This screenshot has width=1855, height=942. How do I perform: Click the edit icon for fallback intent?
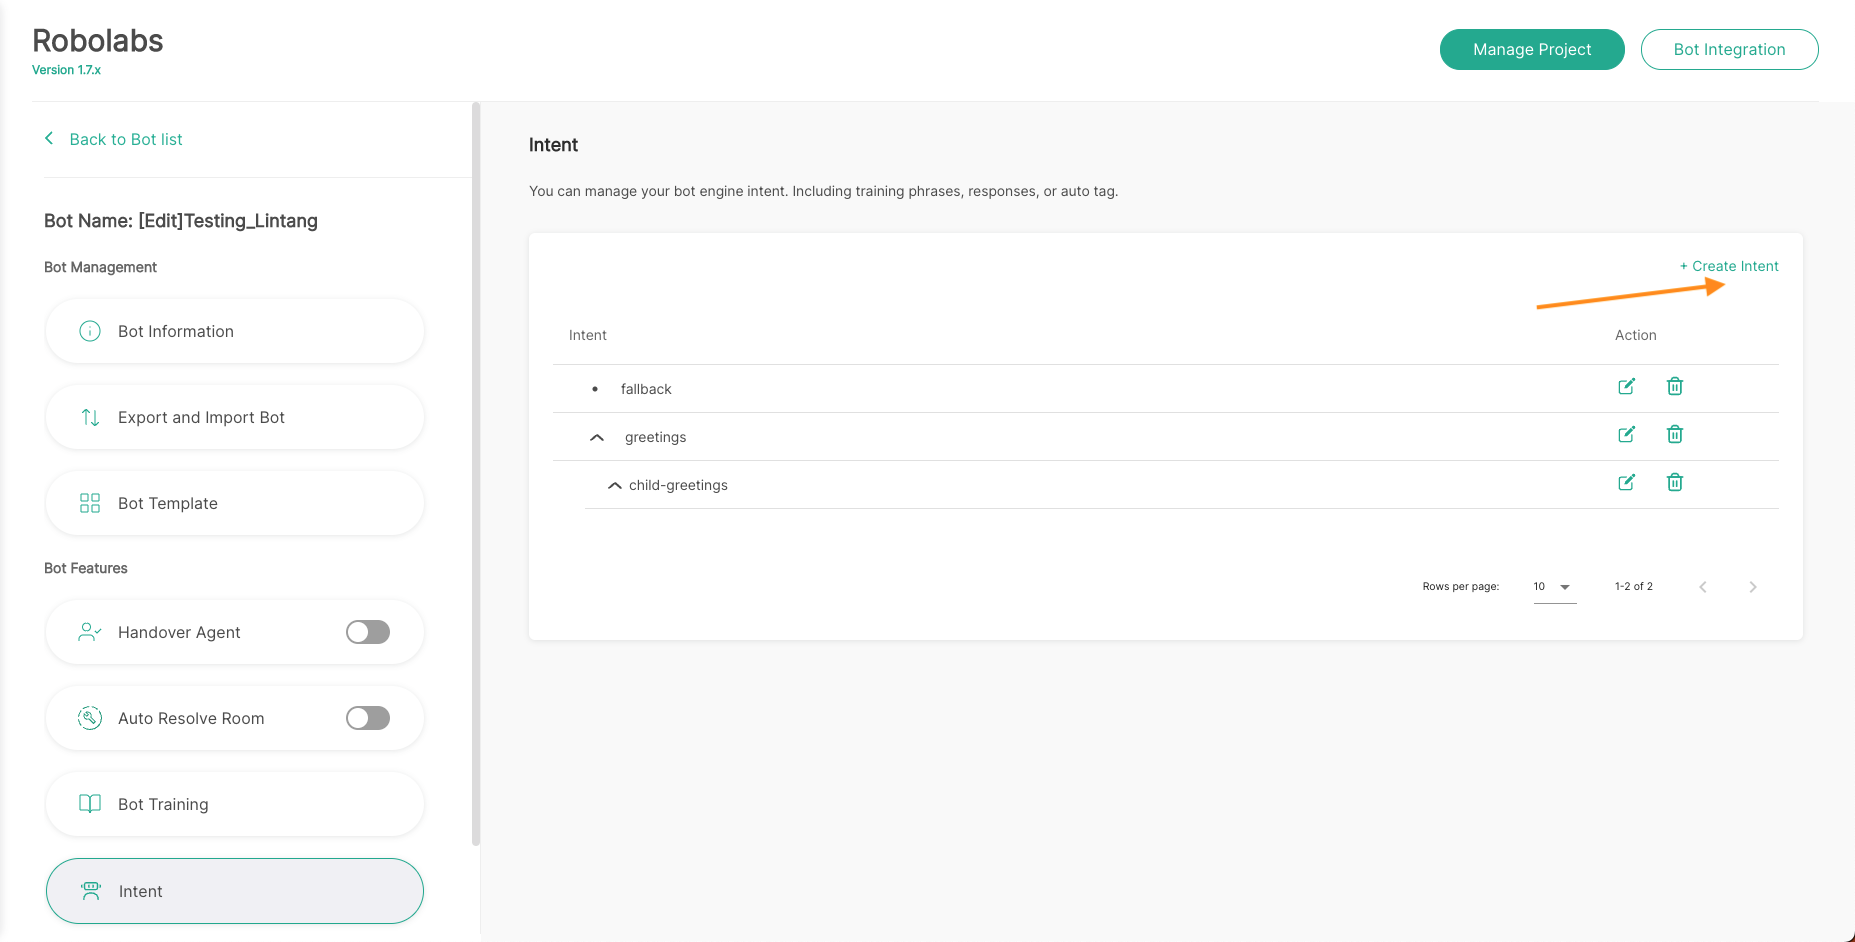click(1626, 387)
